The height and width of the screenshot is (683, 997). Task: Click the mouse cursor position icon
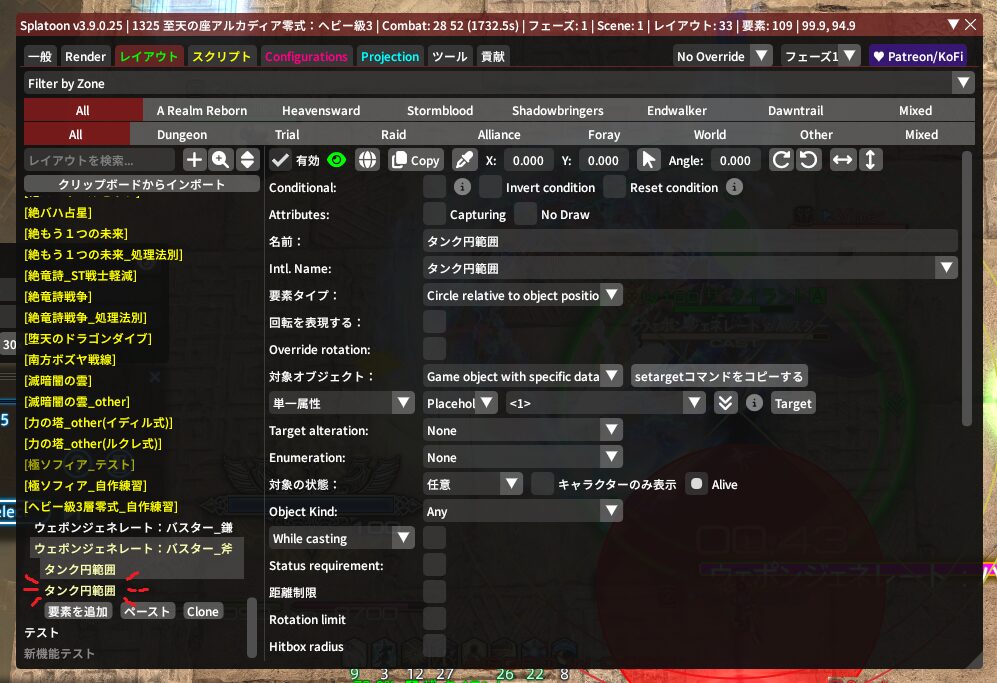(649, 160)
